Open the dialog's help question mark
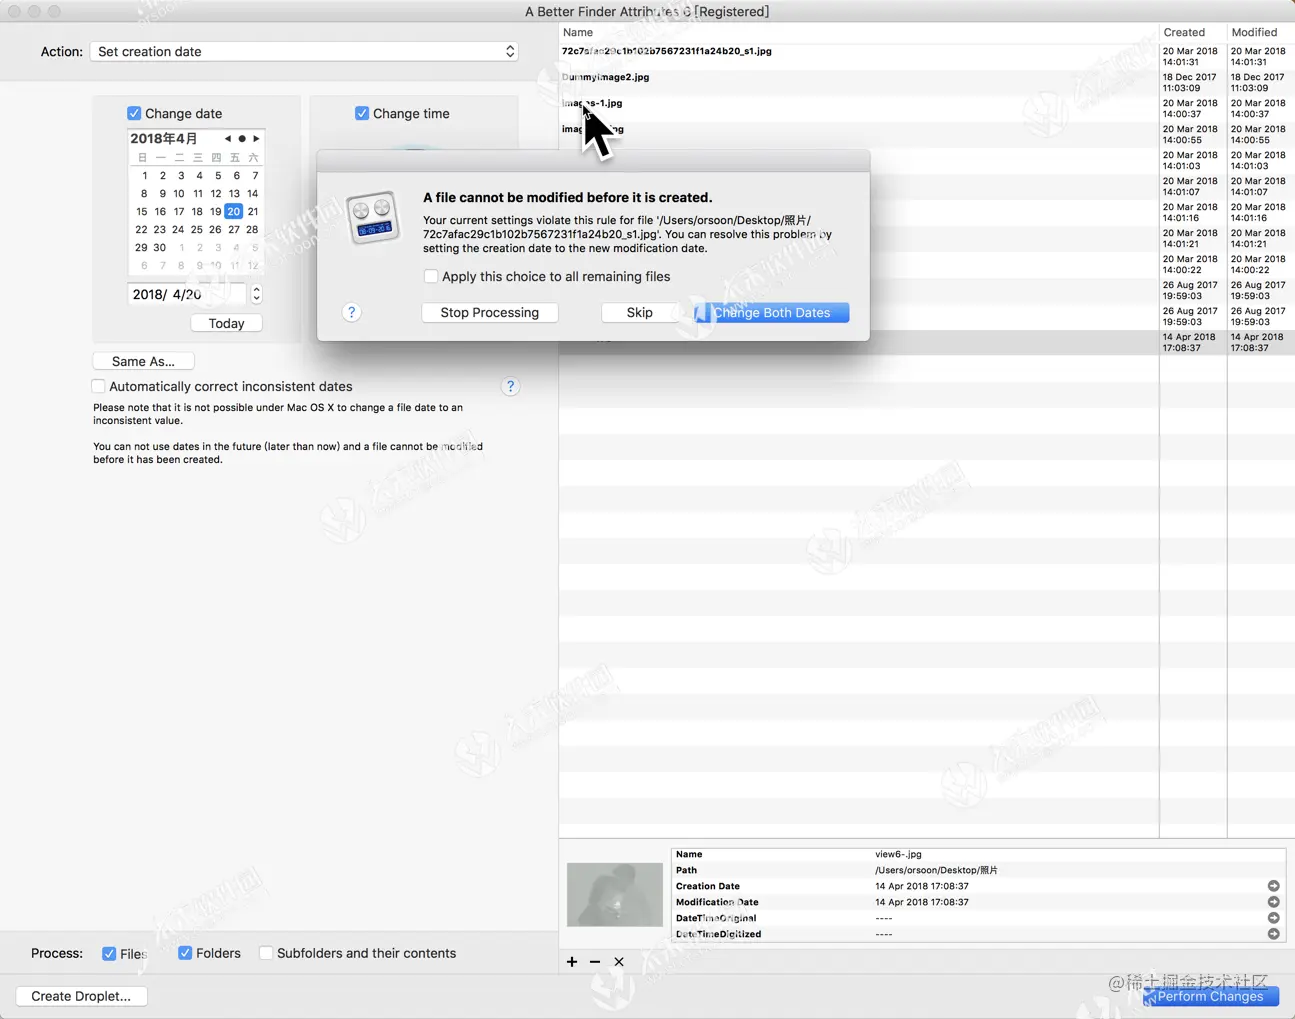 [351, 312]
